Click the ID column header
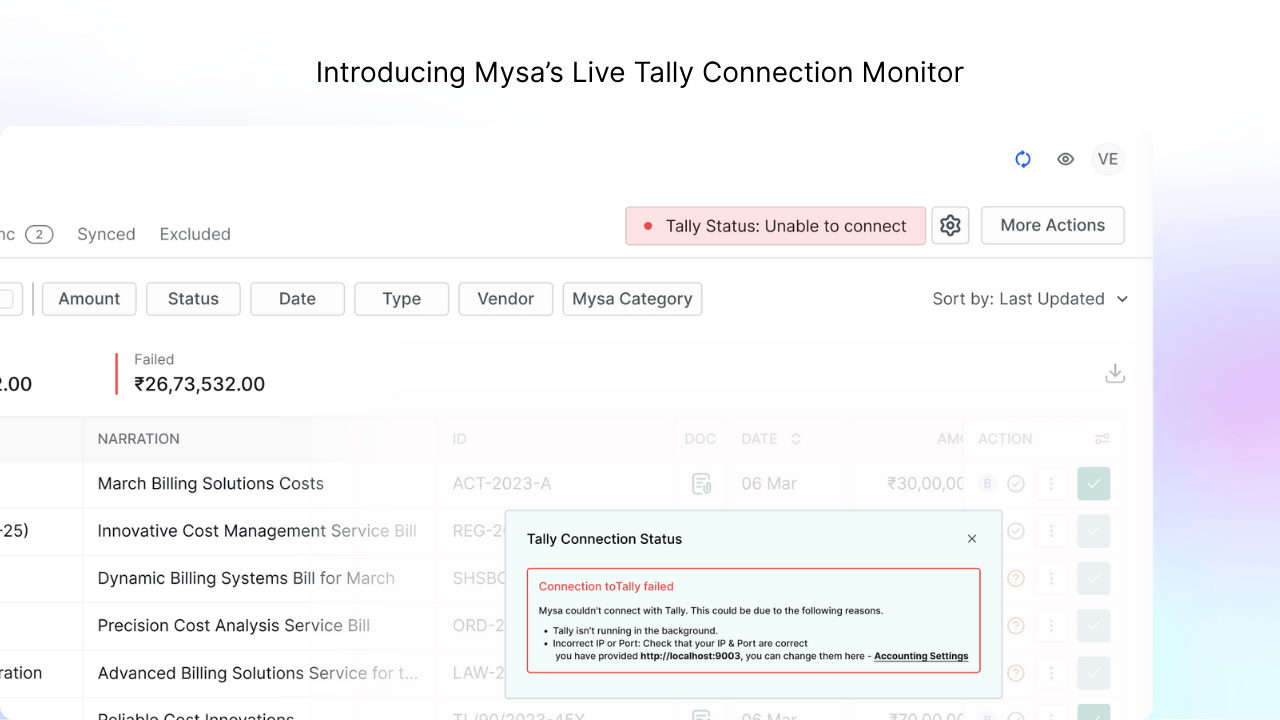This screenshot has height=720, width=1280. point(460,439)
